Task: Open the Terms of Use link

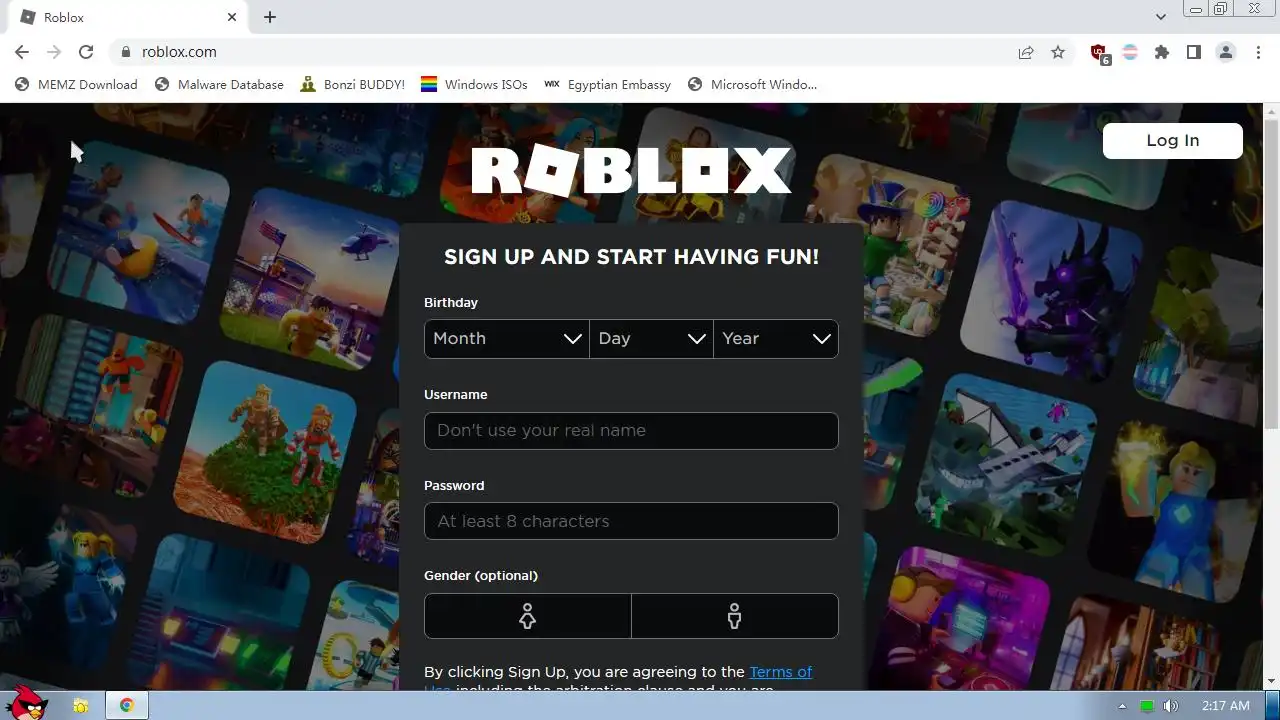Action: 780,672
